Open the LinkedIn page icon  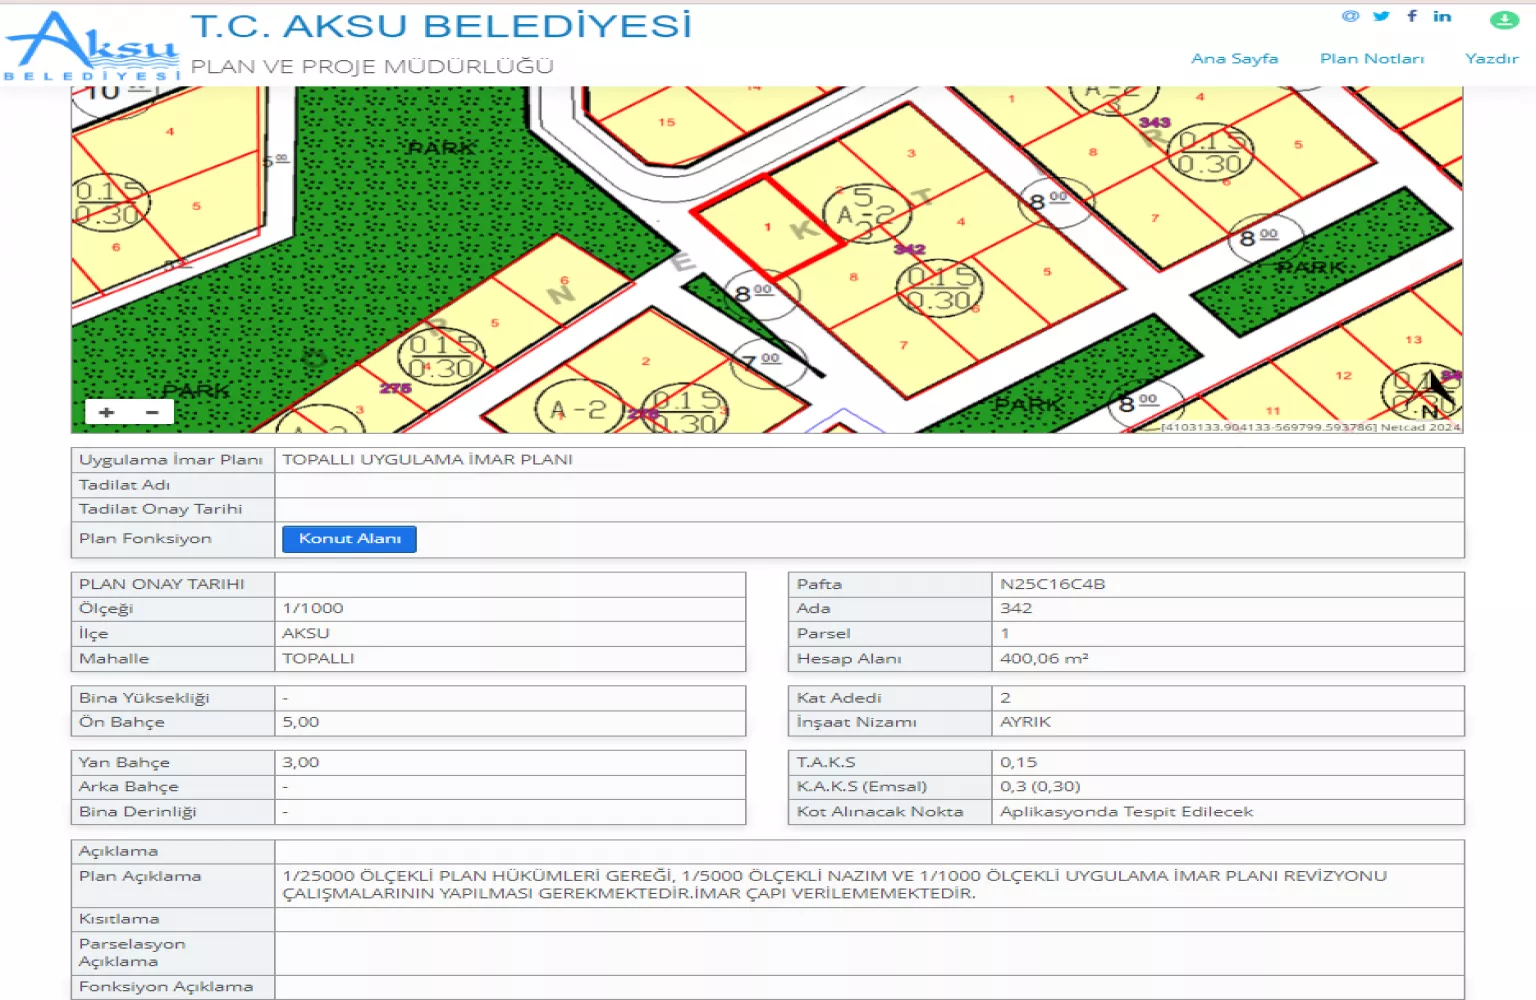pyautogui.click(x=1442, y=16)
